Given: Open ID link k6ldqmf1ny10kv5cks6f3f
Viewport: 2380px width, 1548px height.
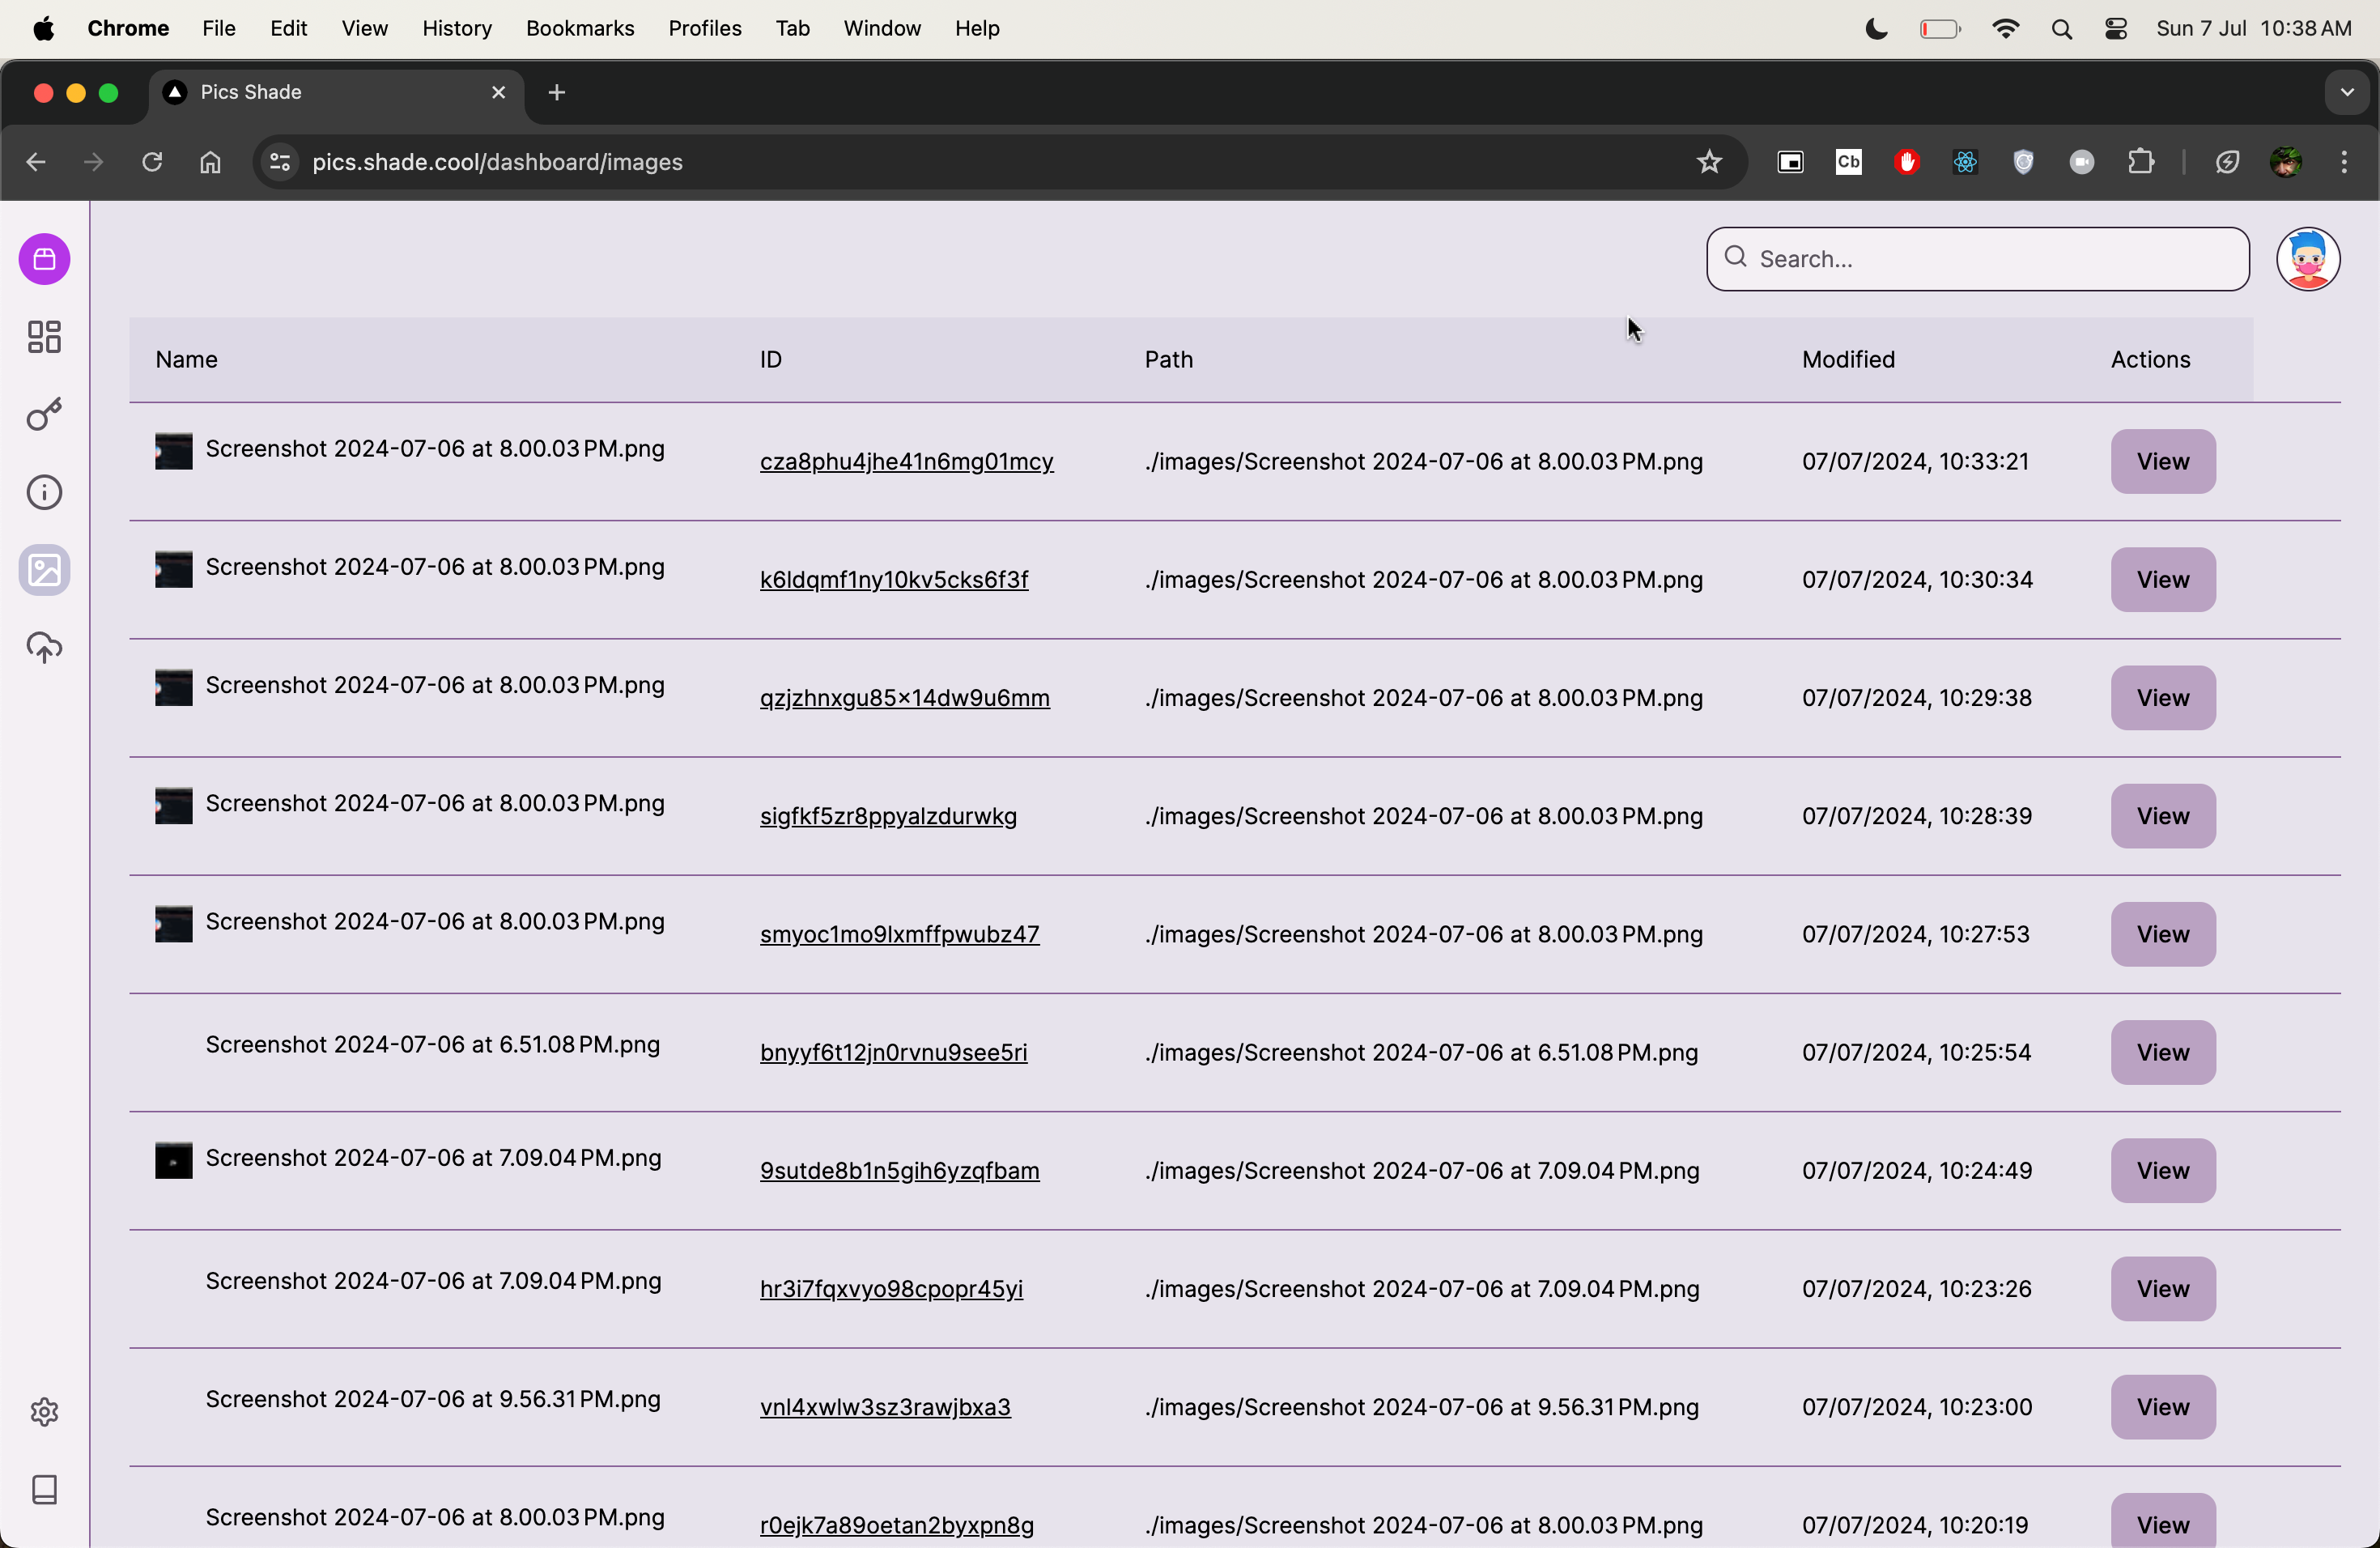Looking at the screenshot, I should (893, 580).
